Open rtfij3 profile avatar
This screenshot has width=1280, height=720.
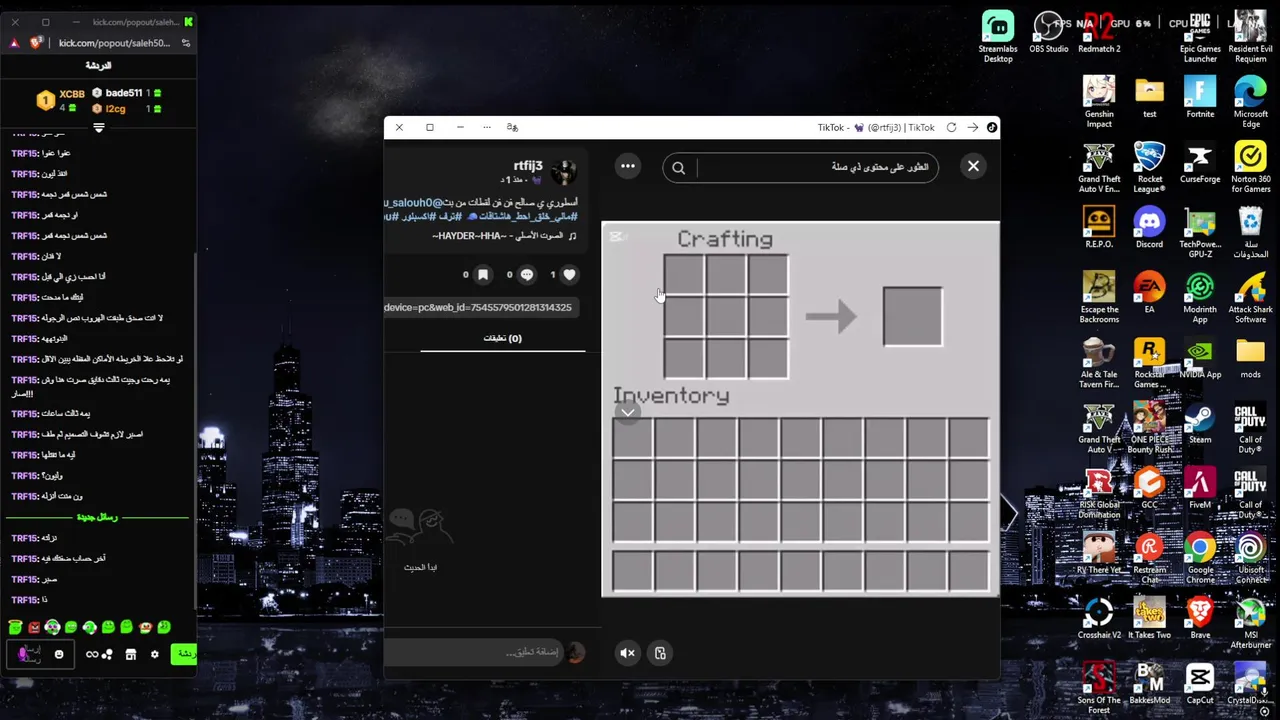(x=563, y=172)
